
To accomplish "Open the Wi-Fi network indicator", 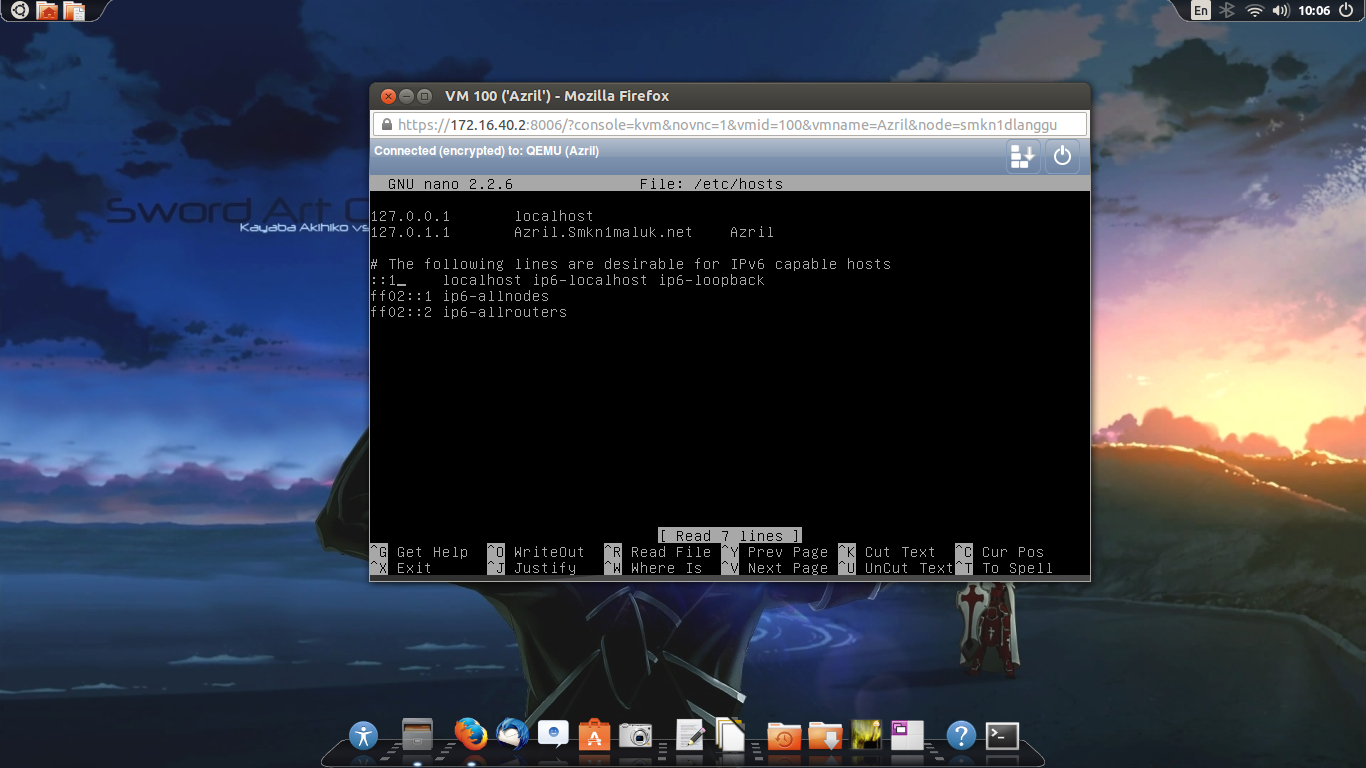I will click(x=1255, y=11).
